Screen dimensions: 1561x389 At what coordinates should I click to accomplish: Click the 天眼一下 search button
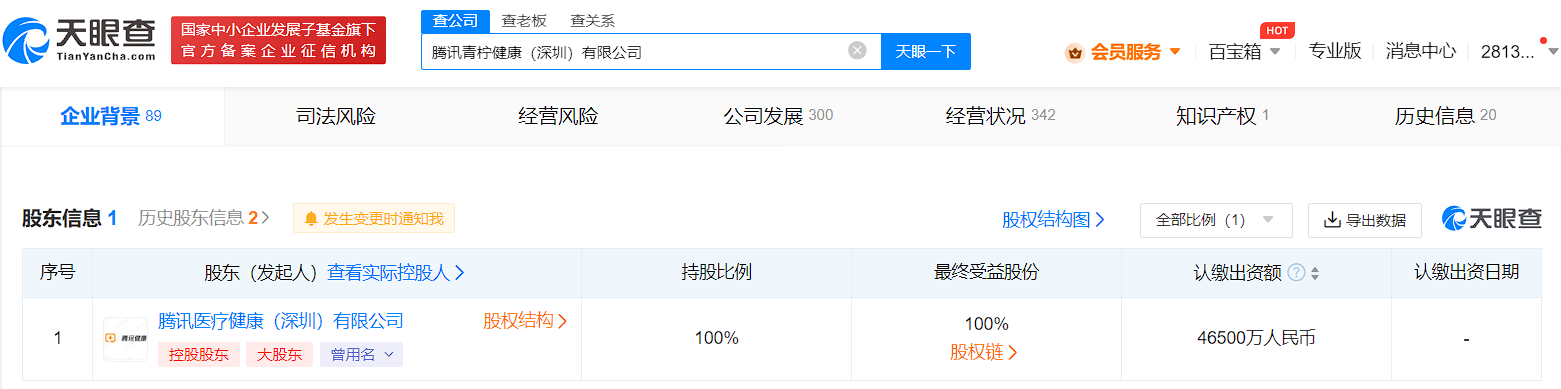[925, 51]
